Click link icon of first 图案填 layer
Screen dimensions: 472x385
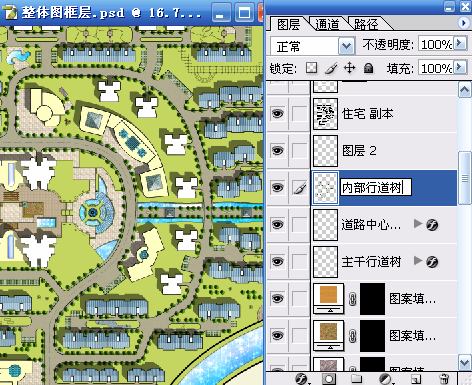352,299
